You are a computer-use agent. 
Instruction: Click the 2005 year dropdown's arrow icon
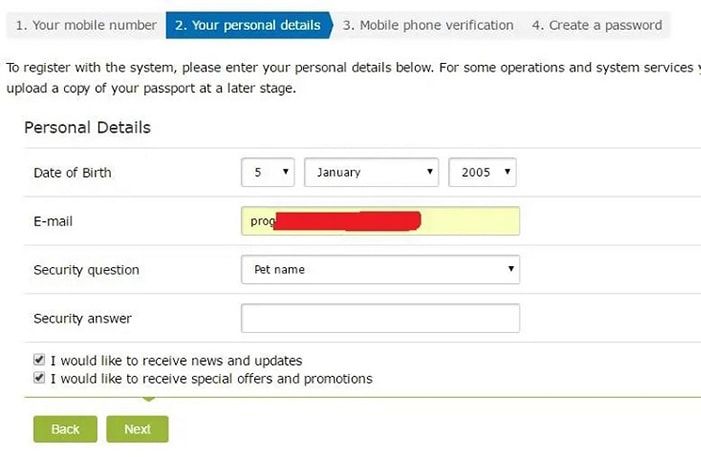click(x=507, y=171)
